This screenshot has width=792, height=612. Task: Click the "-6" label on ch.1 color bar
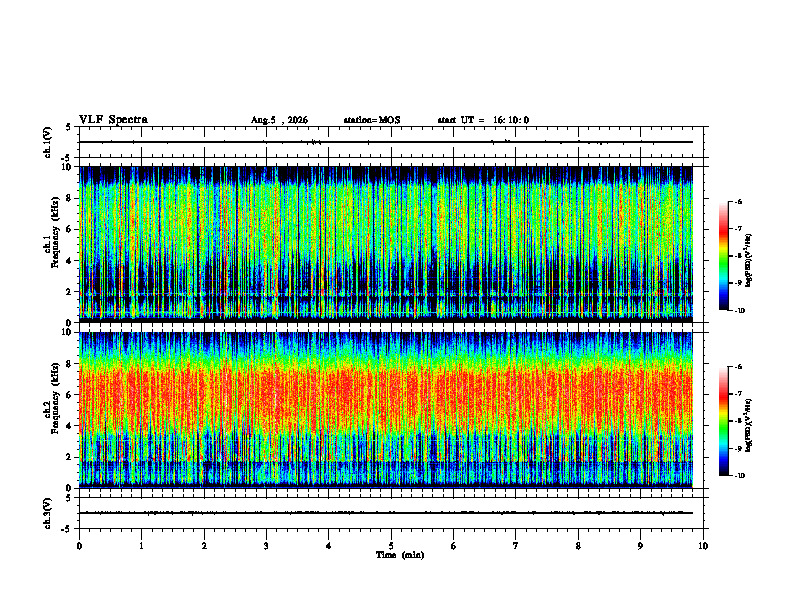coord(738,201)
